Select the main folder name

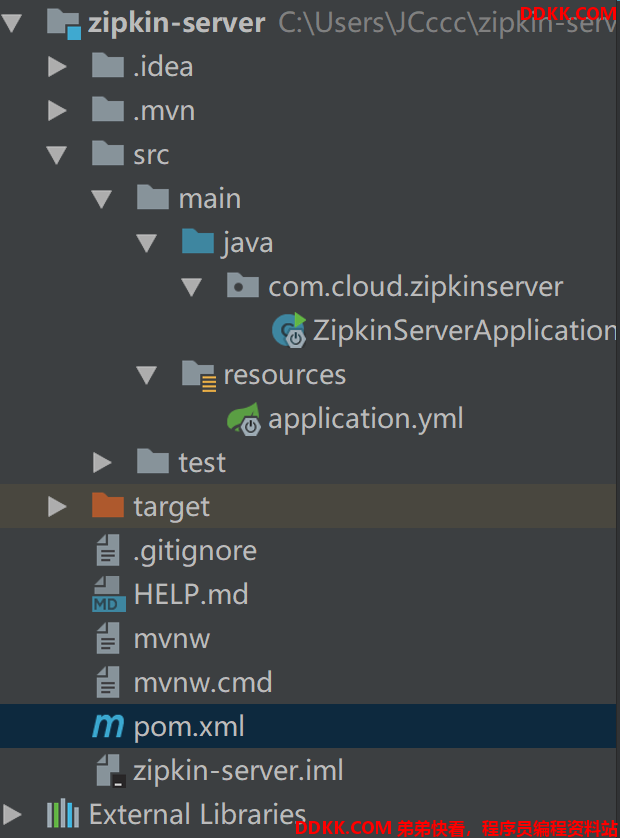tap(210, 198)
